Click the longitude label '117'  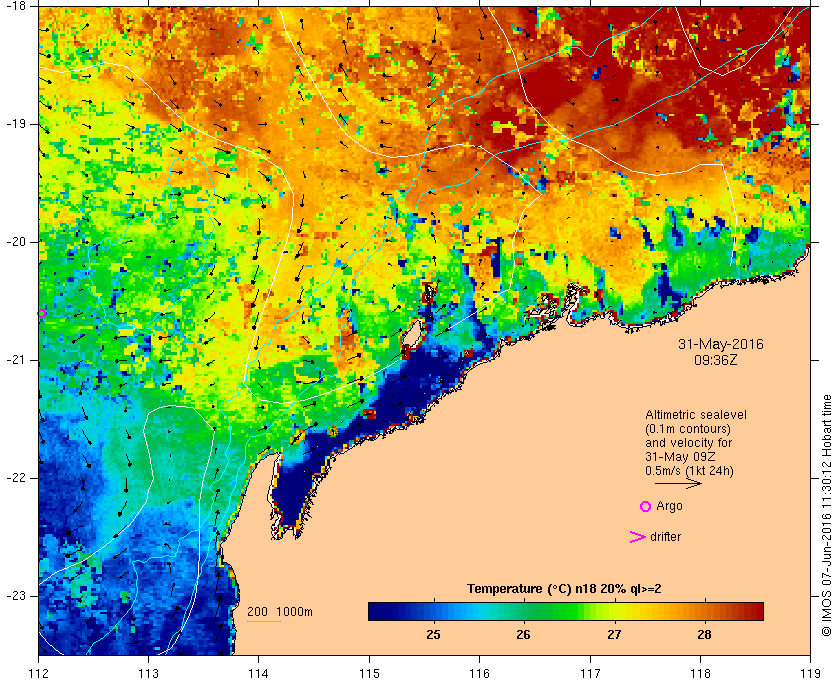[590, 673]
